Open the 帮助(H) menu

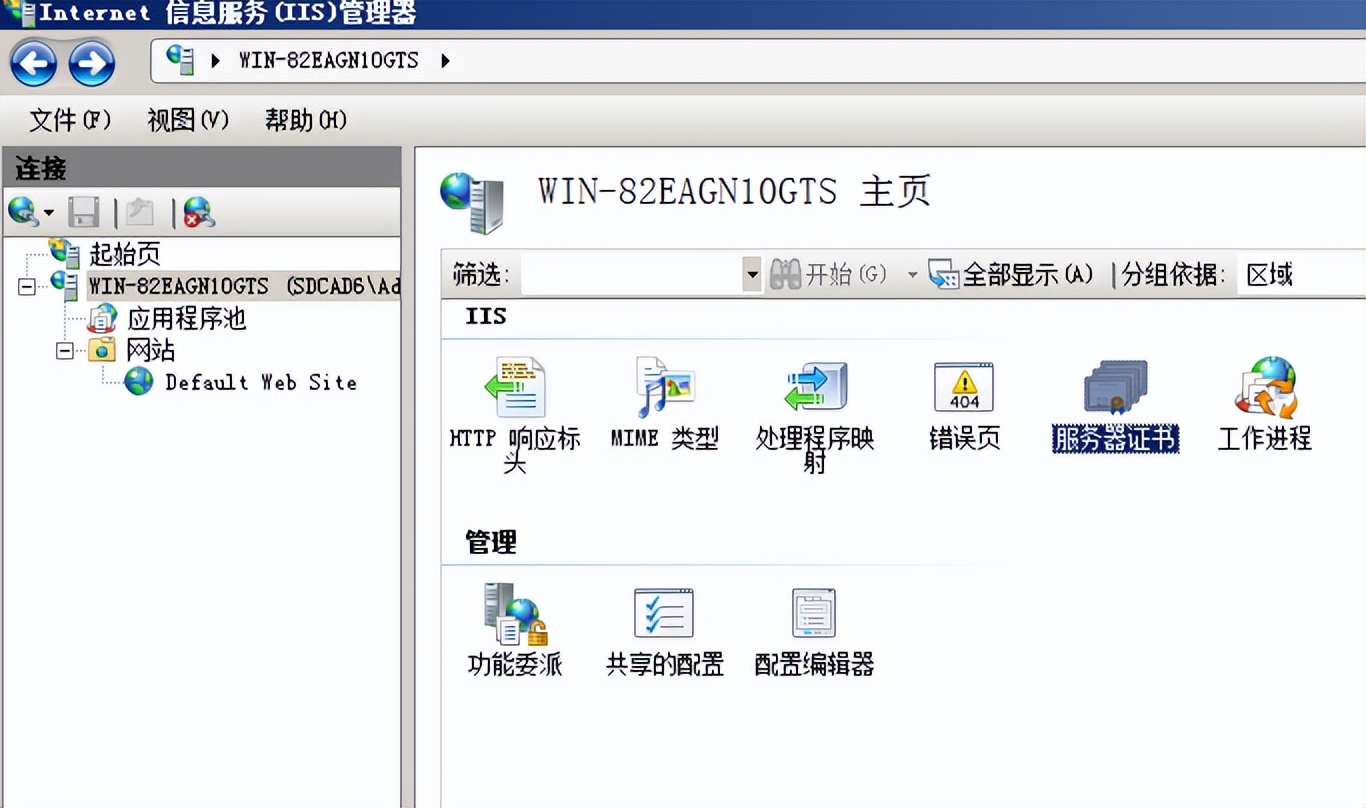click(x=306, y=120)
